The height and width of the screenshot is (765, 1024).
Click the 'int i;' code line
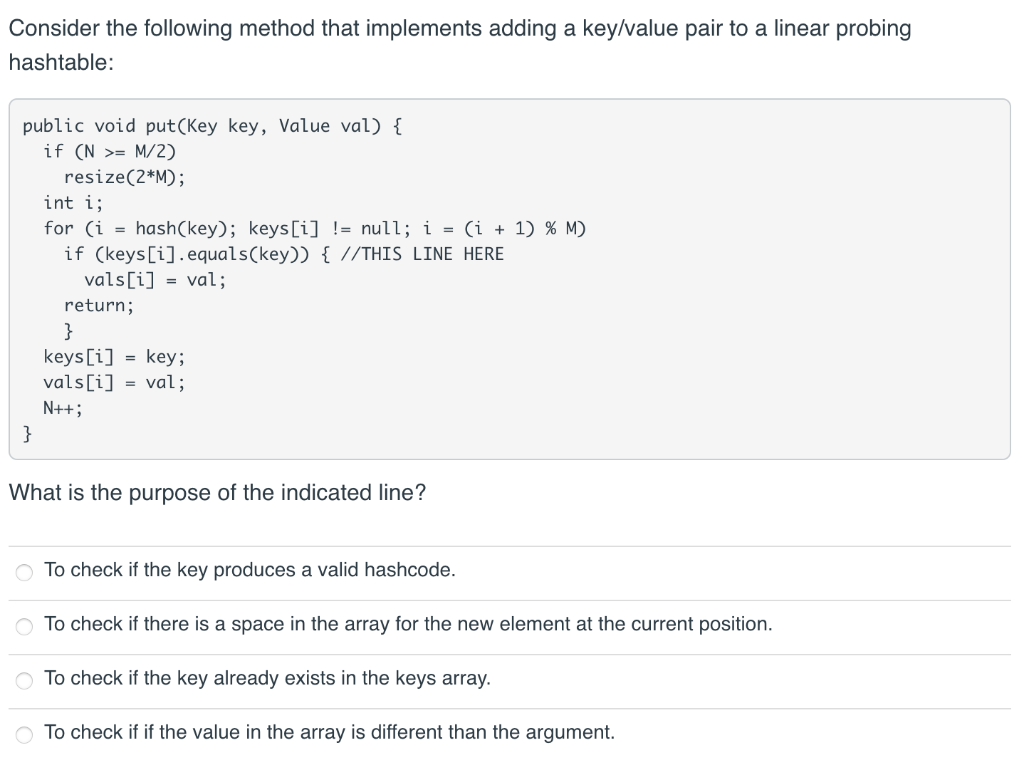[x=73, y=203]
